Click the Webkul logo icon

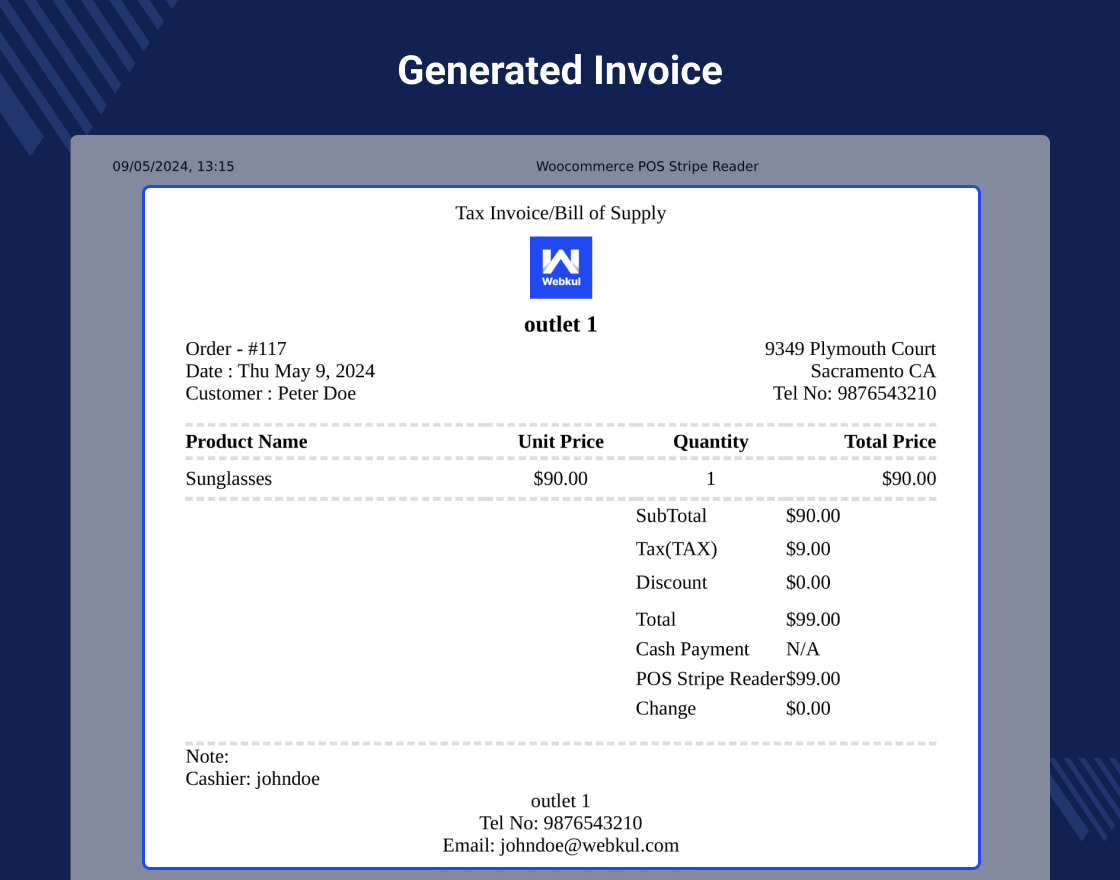560,267
